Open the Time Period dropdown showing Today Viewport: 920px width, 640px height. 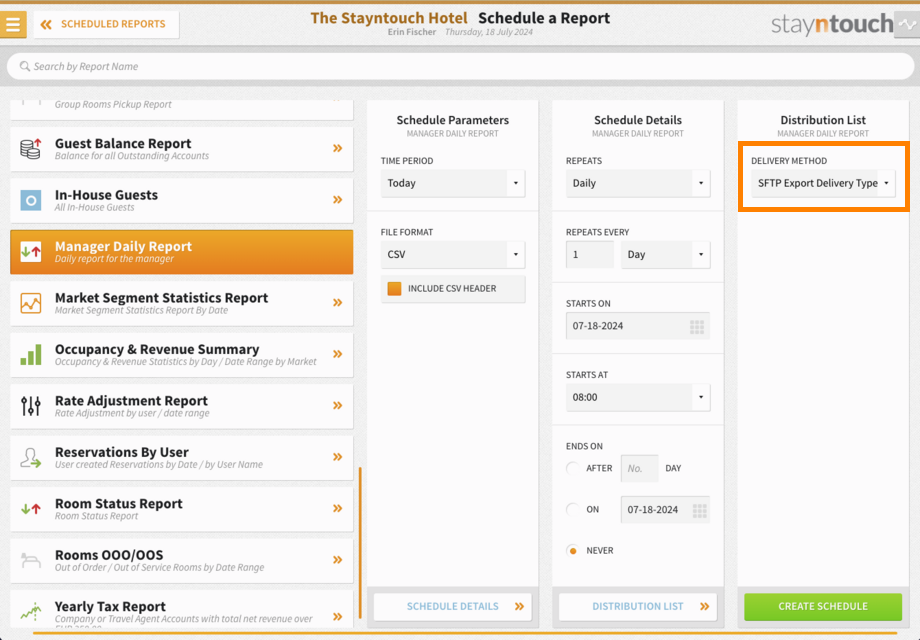[x=453, y=183]
